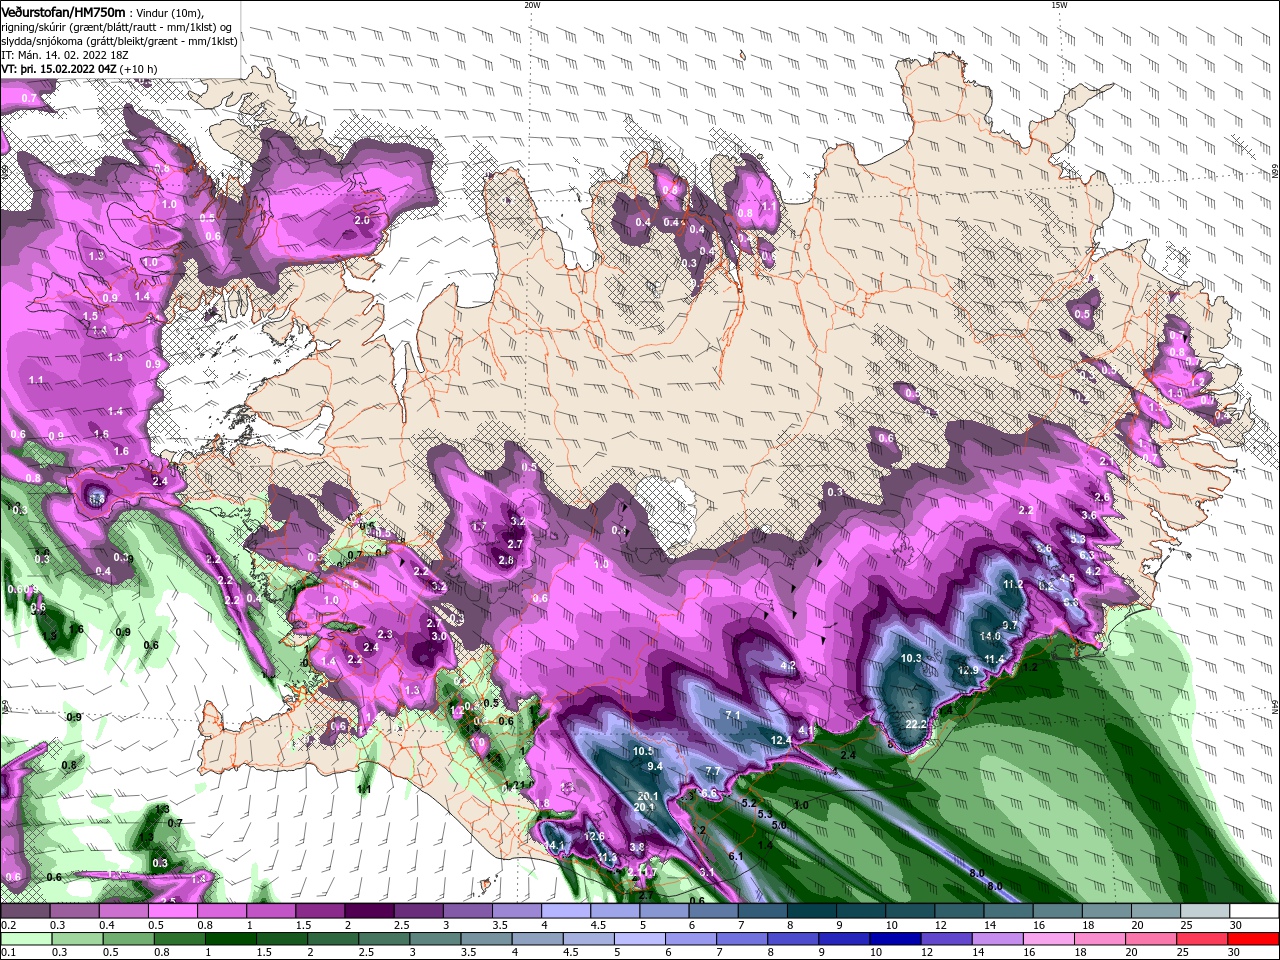The width and height of the screenshot is (1280, 960).
Task: Click the 12.9 precipitation value on map
Action: (x=968, y=670)
